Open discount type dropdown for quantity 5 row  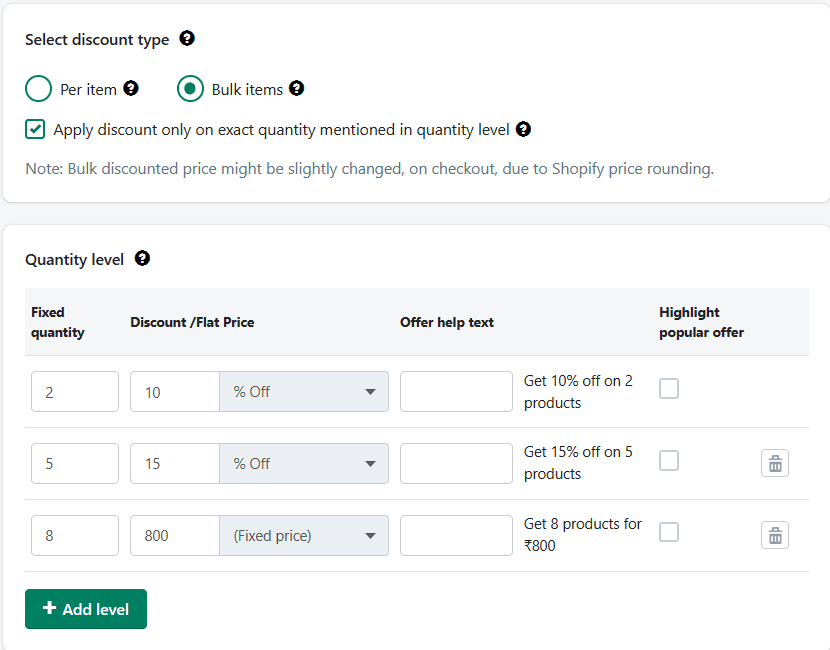coord(304,464)
